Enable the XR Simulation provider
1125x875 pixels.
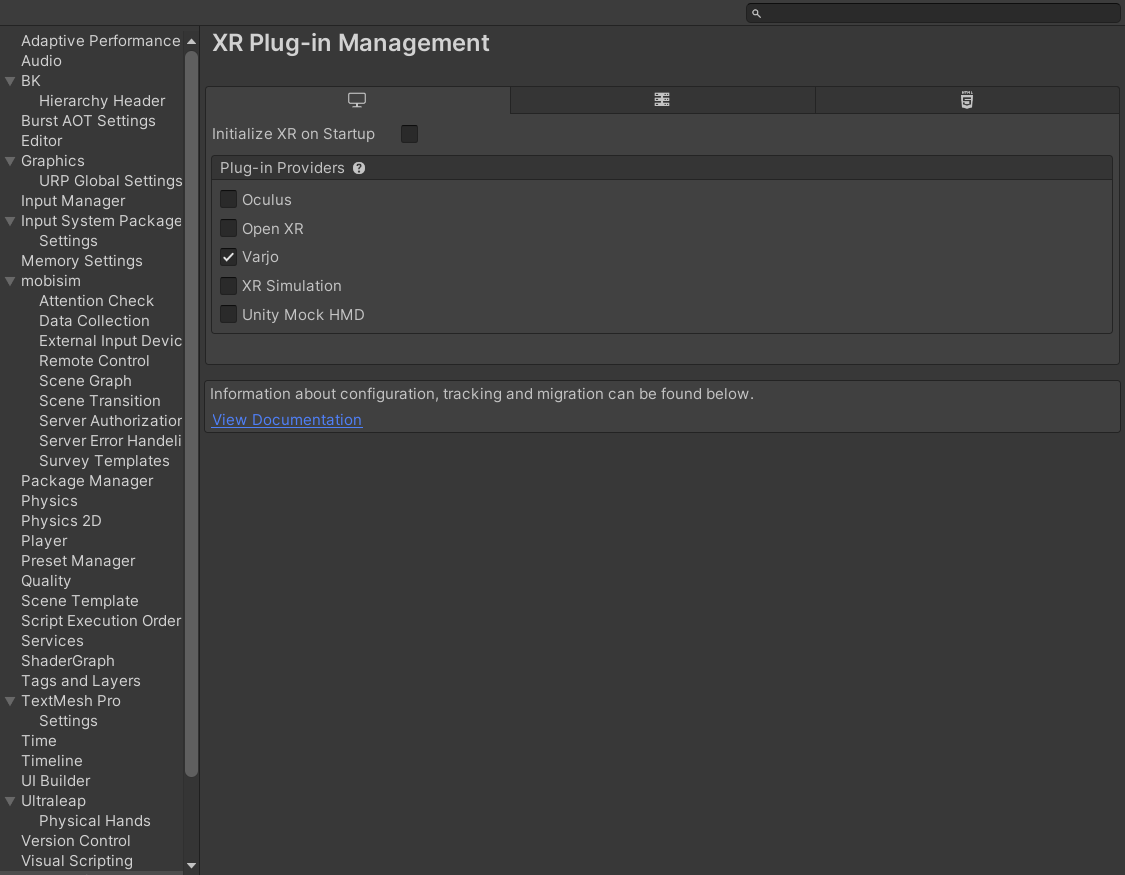(x=228, y=285)
